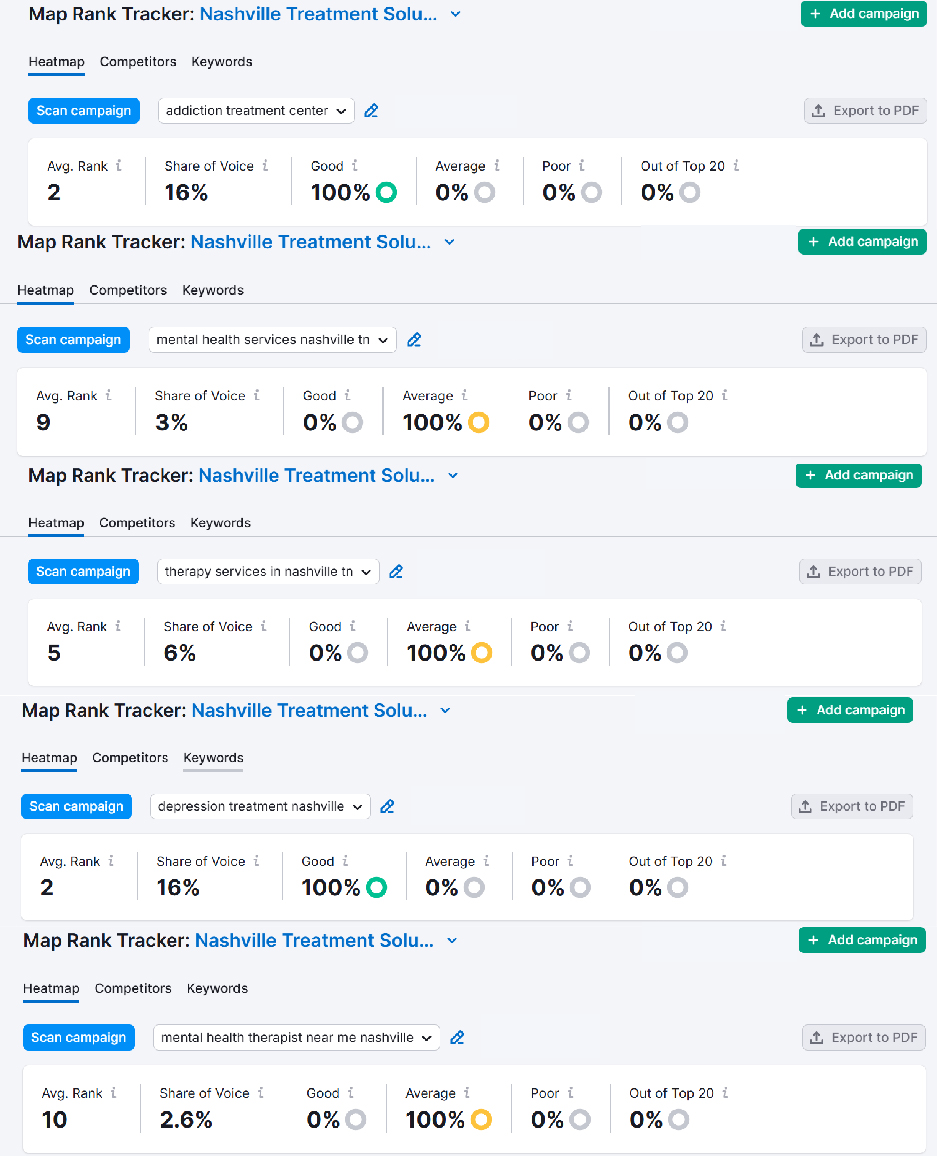Click info icon beside Share of Voice 2.6%
This screenshot has width=937, height=1156.
(259, 1094)
